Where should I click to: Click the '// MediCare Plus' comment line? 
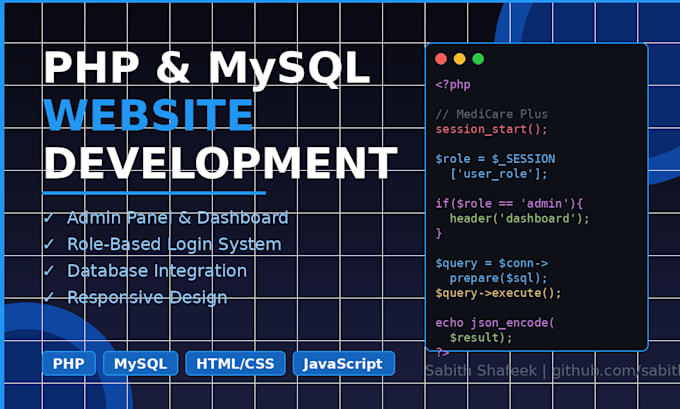(x=491, y=114)
